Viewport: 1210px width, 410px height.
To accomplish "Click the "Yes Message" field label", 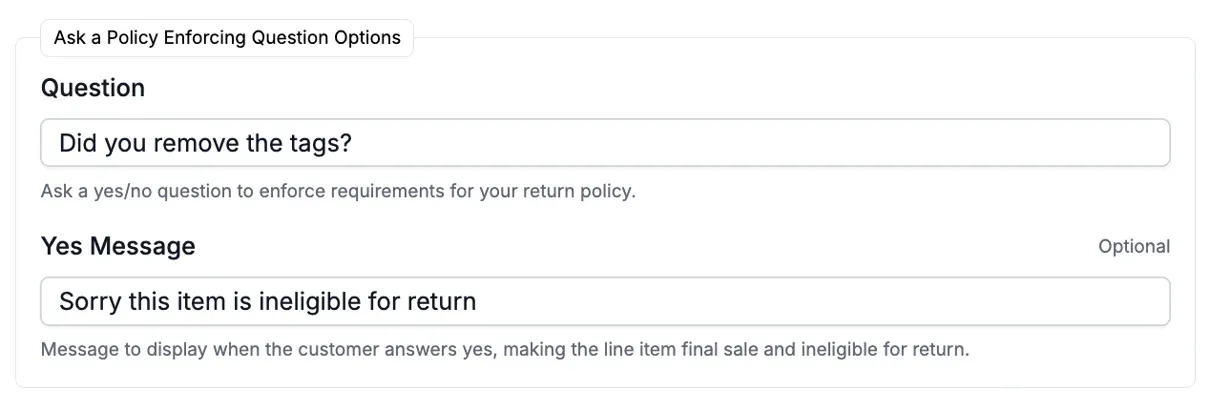I will 118,246.
